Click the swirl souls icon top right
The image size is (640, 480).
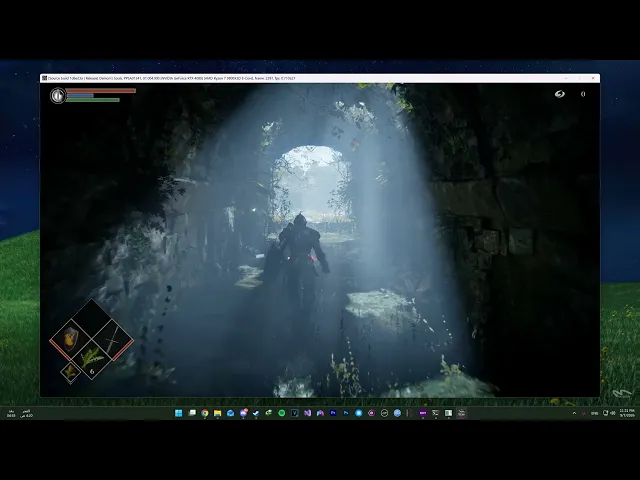[x=560, y=94]
